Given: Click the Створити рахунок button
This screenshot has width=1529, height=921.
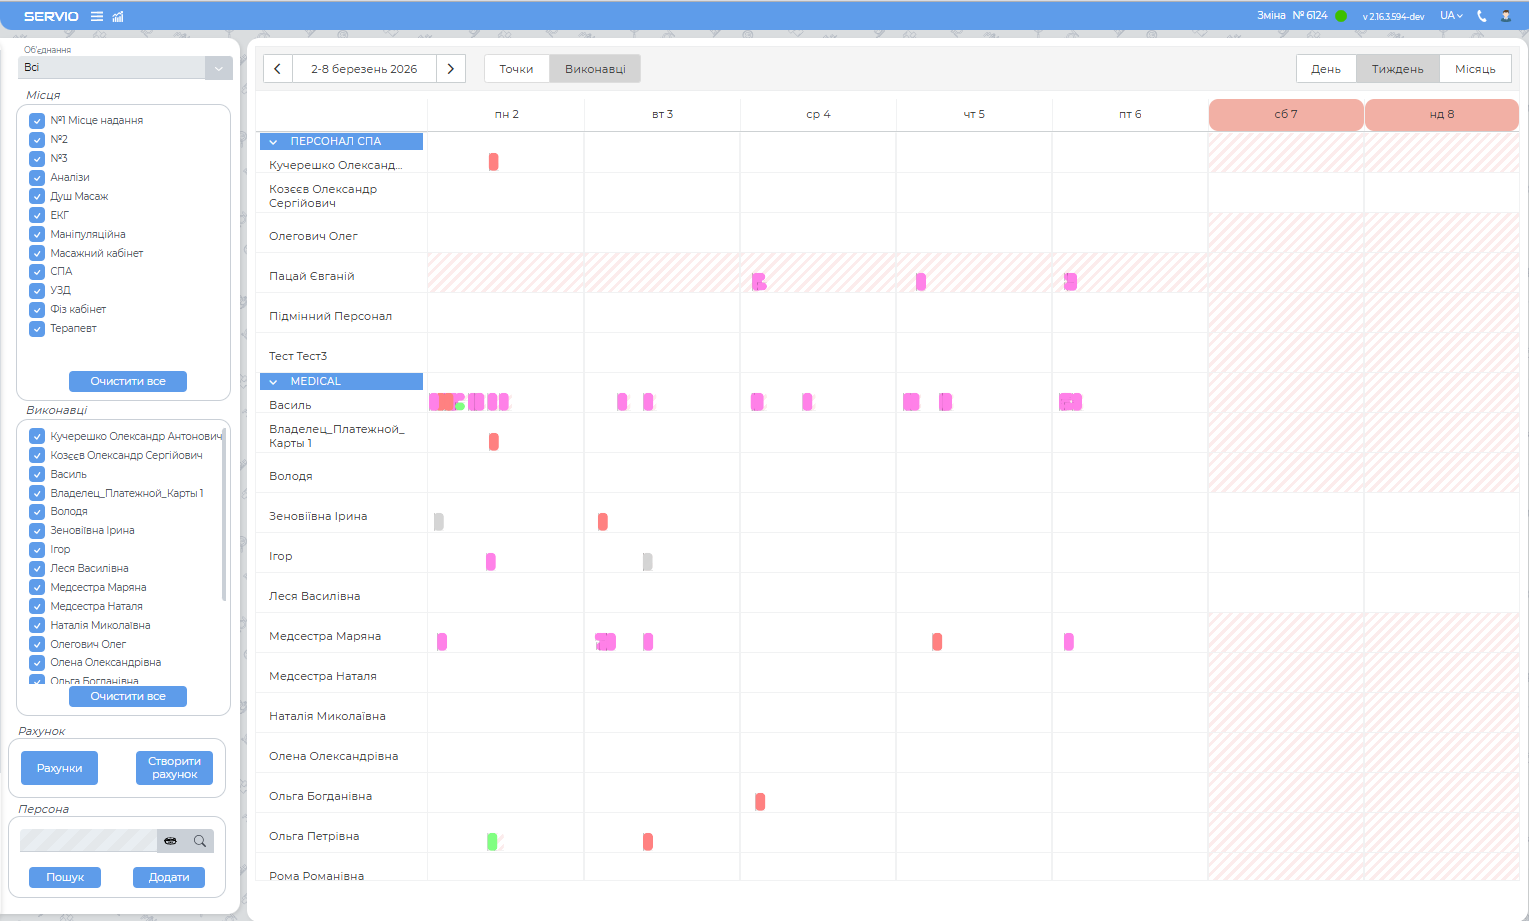Looking at the screenshot, I should pos(174,768).
